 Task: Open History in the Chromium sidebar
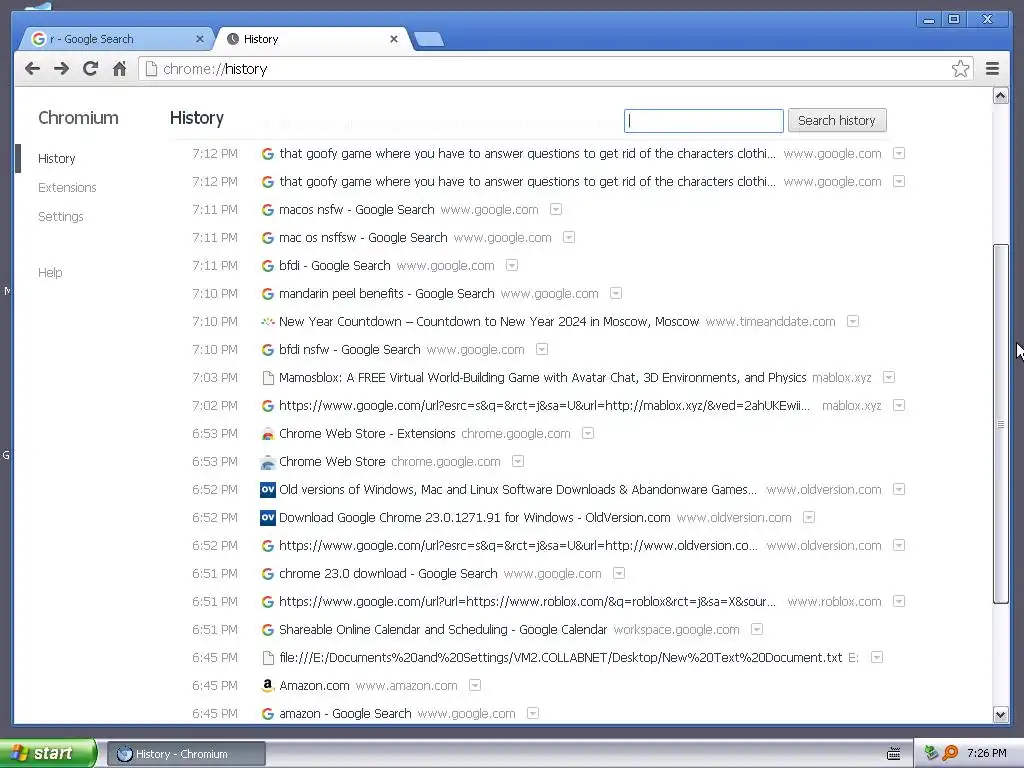coord(57,159)
